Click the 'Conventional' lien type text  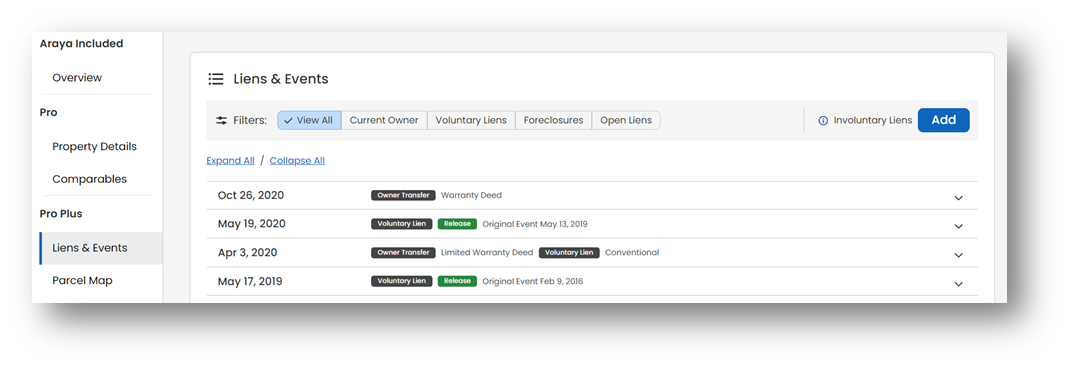tap(632, 253)
